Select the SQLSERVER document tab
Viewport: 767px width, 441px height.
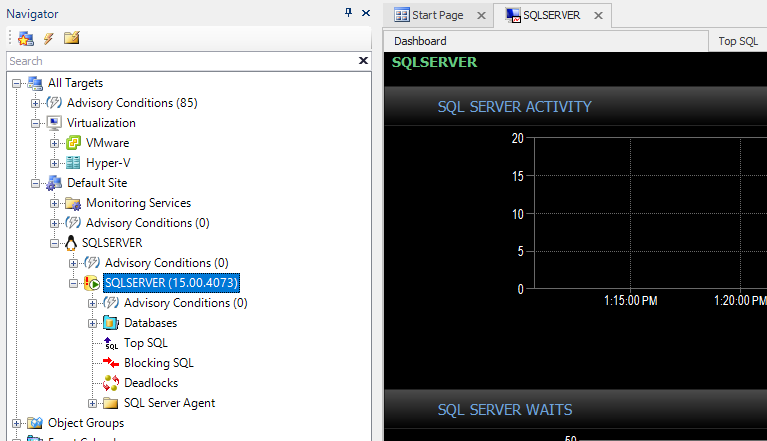tap(551, 15)
